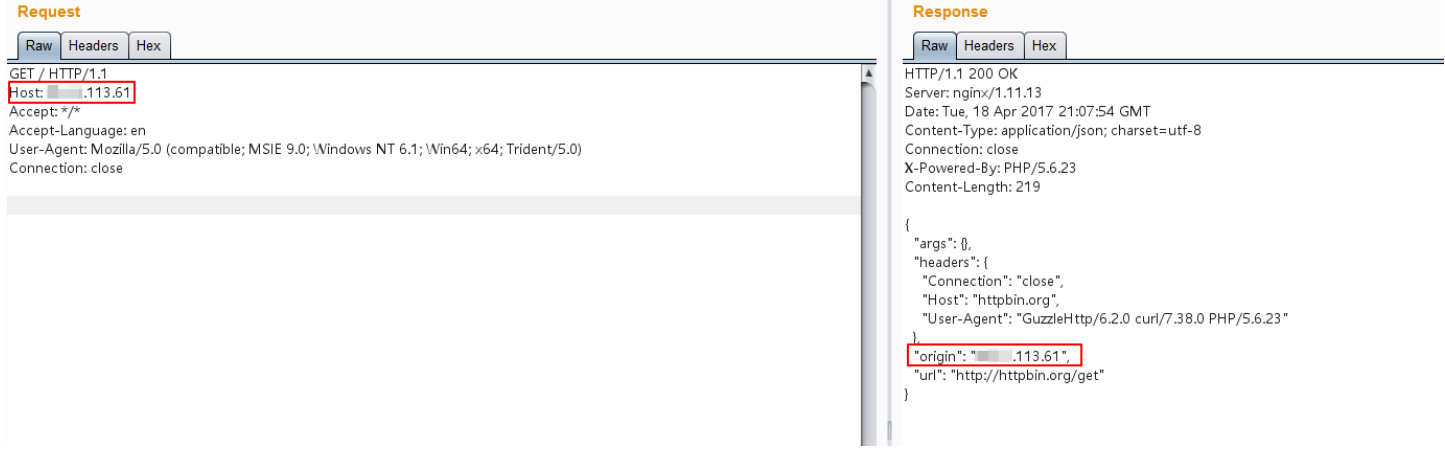Click the divider between Request and Response panes
Viewport: 1445px width, 457px height.
coord(888,250)
